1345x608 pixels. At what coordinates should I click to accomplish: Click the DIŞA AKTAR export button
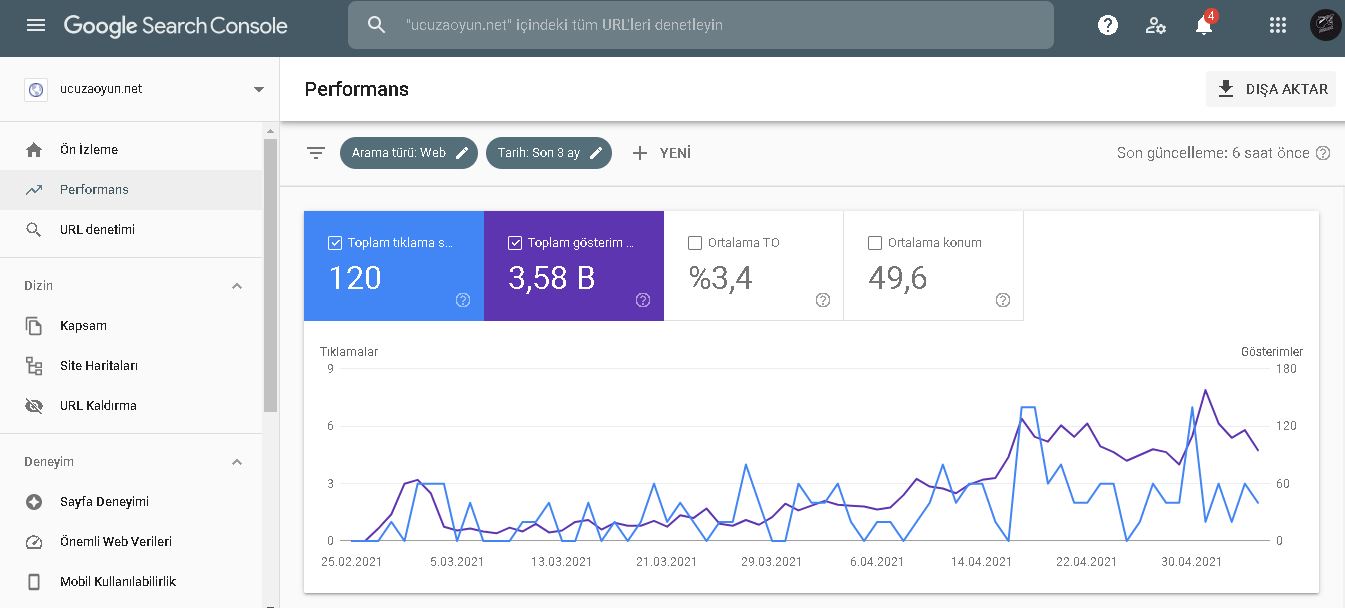pos(1271,89)
